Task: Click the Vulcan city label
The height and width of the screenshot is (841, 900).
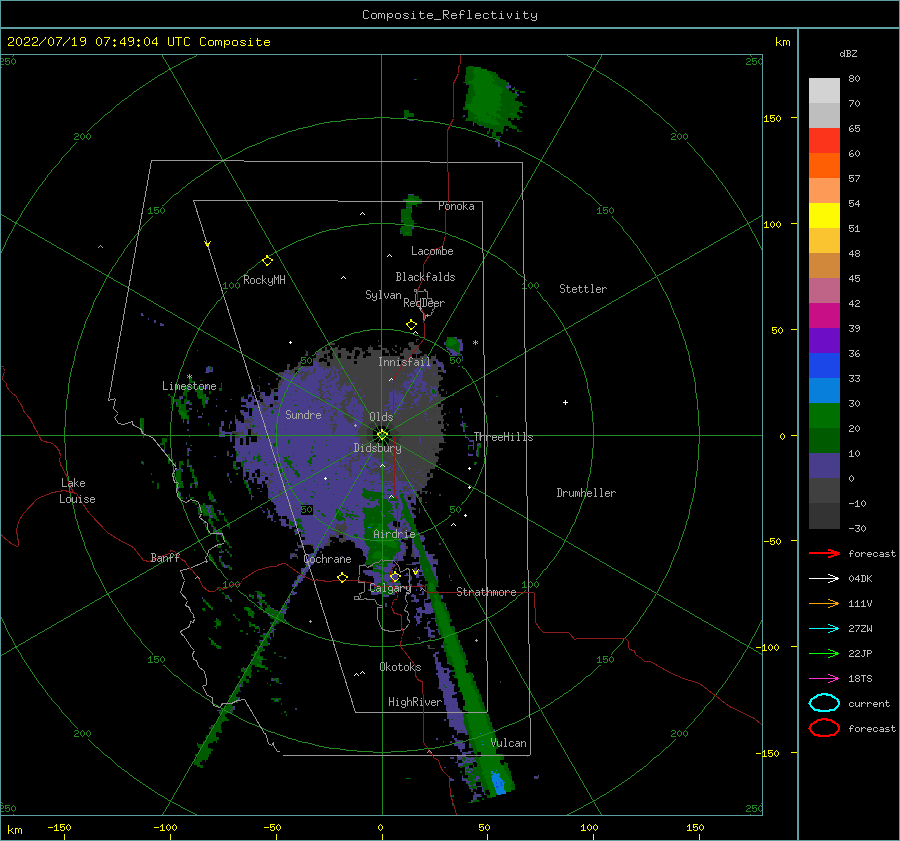Action: coord(508,743)
